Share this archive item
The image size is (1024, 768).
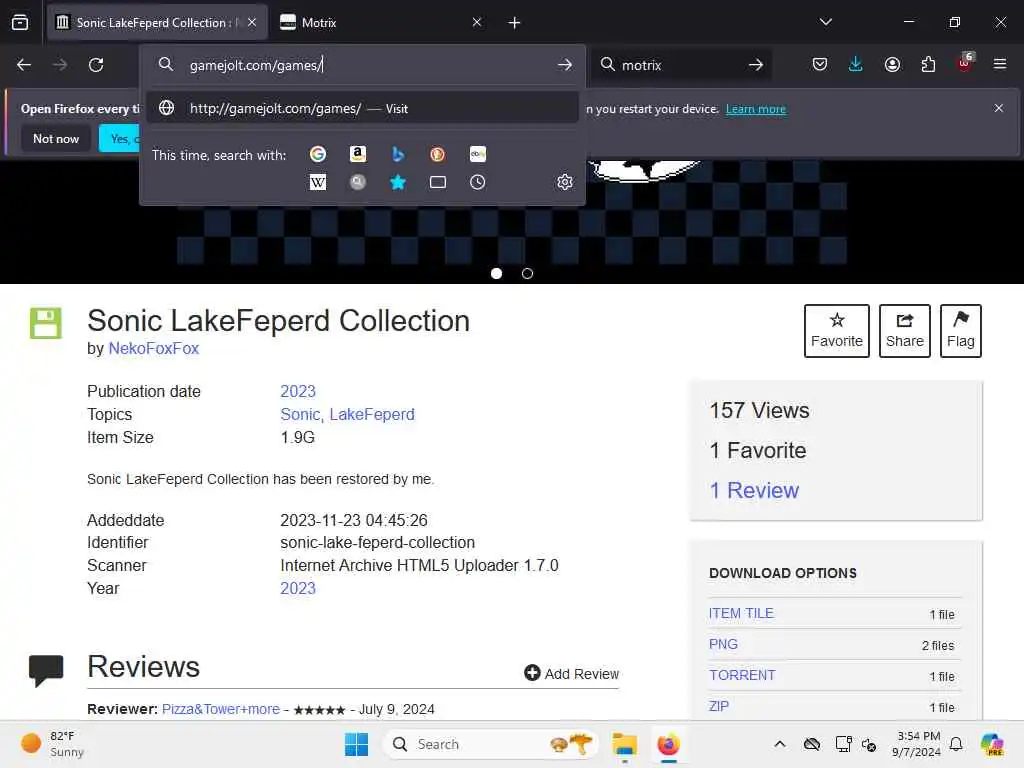[904, 330]
